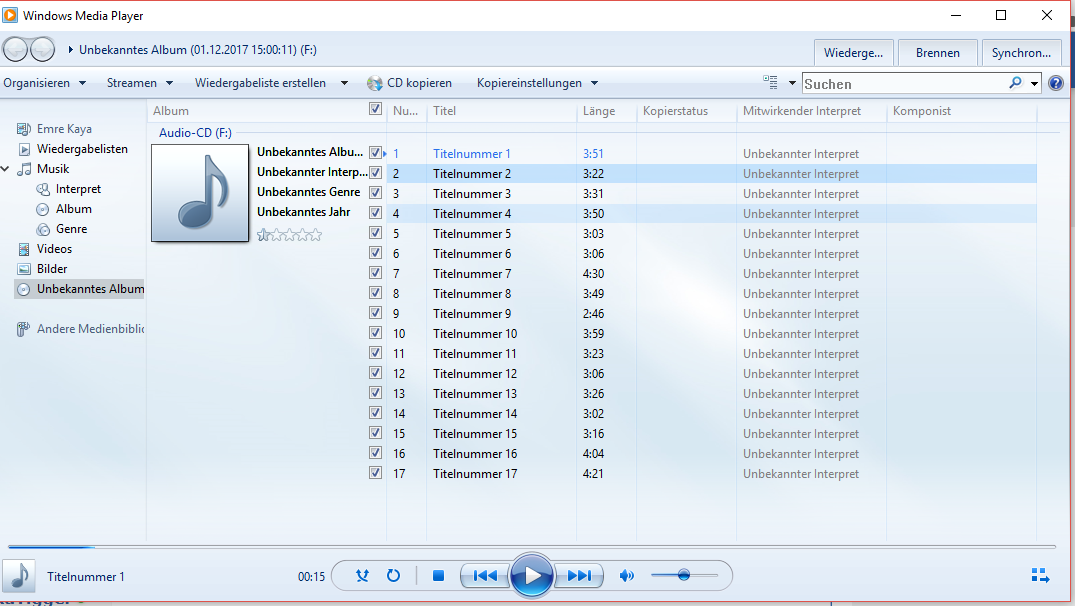Select Titelnummer 10 row

(x=712, y=334)
